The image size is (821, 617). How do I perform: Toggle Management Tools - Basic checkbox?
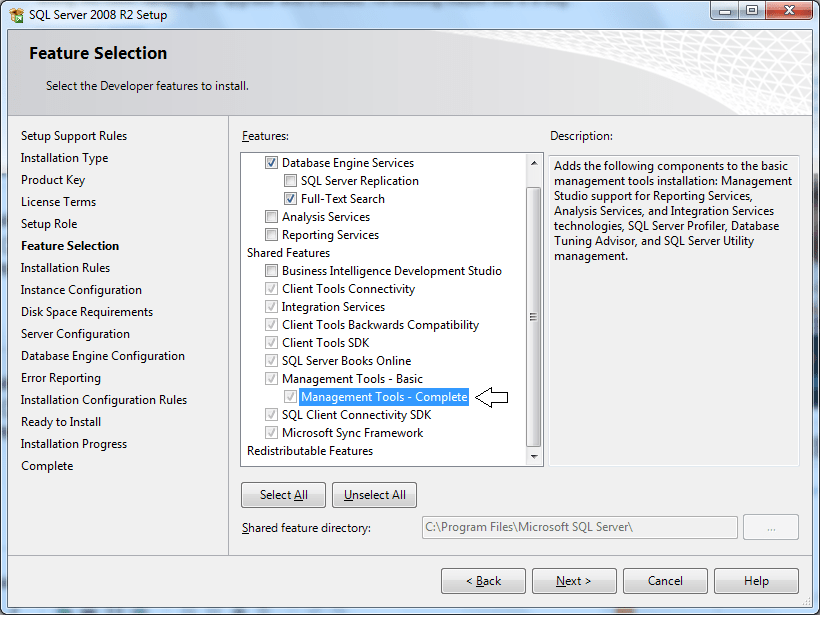(x=271, y=379)
